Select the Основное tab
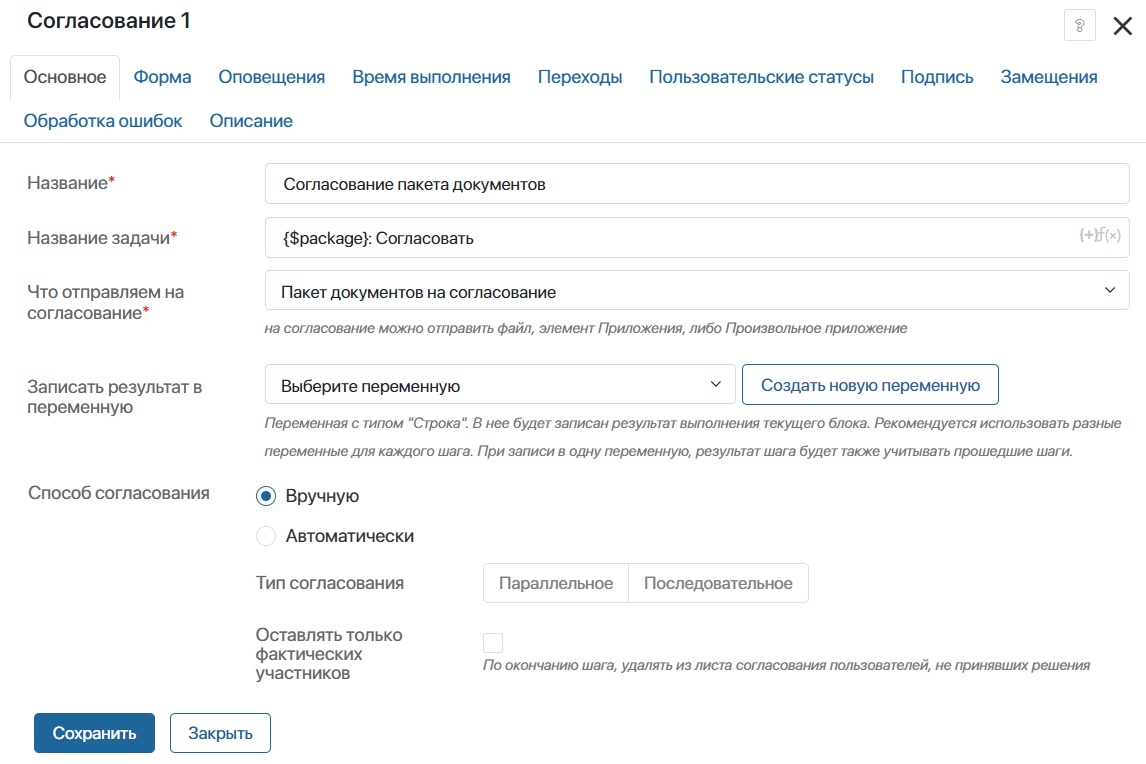The width and height of the screenshot is (1146, 764). (65, 77)
